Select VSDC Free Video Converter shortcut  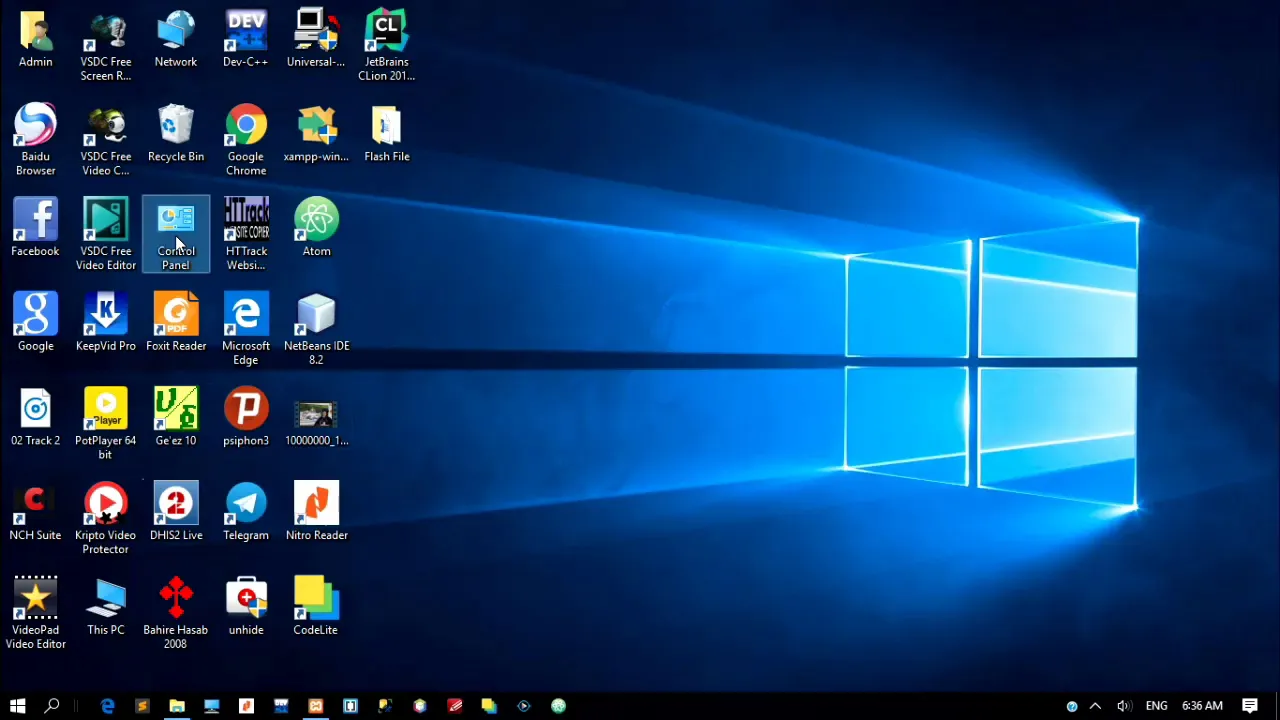105,141
